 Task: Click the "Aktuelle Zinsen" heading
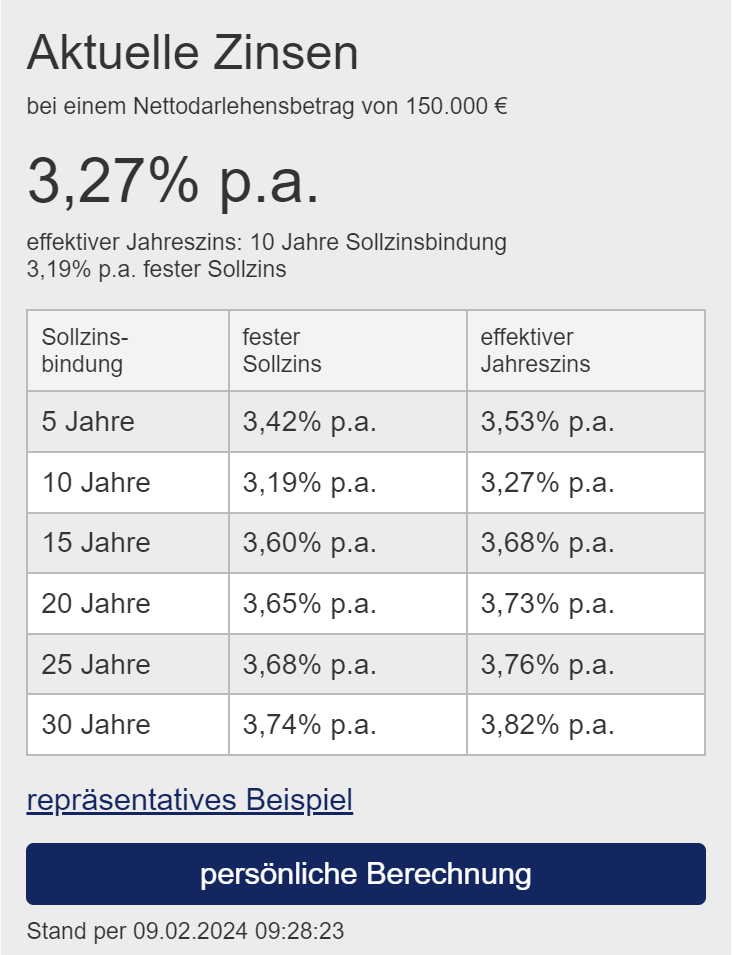[192, 53]
